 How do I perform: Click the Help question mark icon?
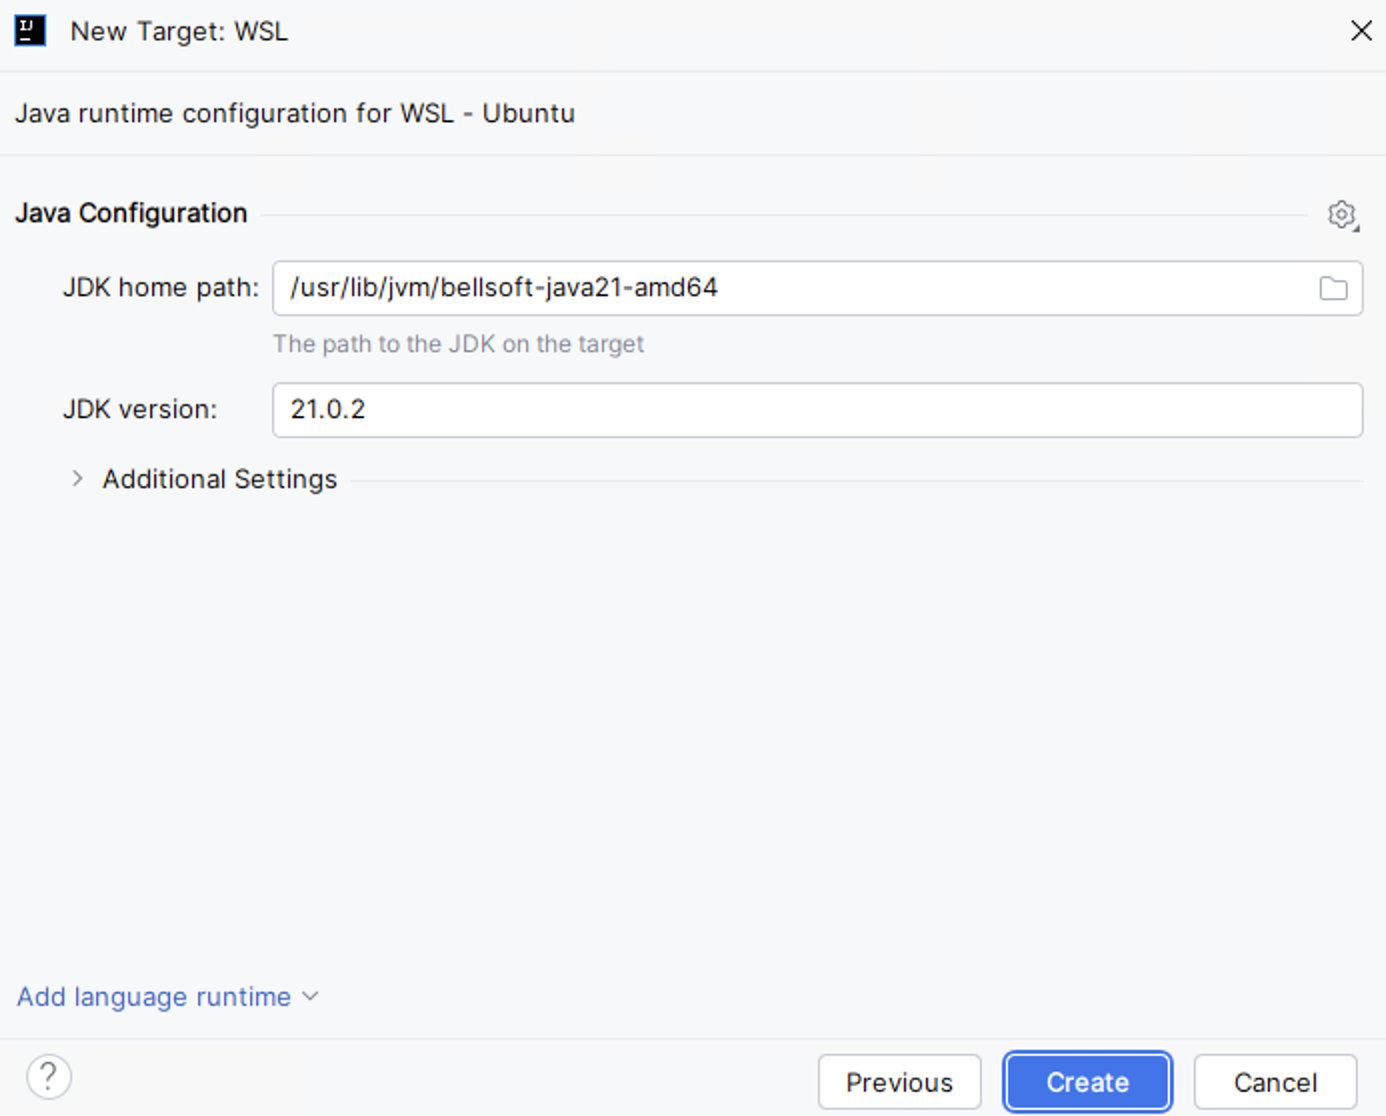click(48, 1076)
